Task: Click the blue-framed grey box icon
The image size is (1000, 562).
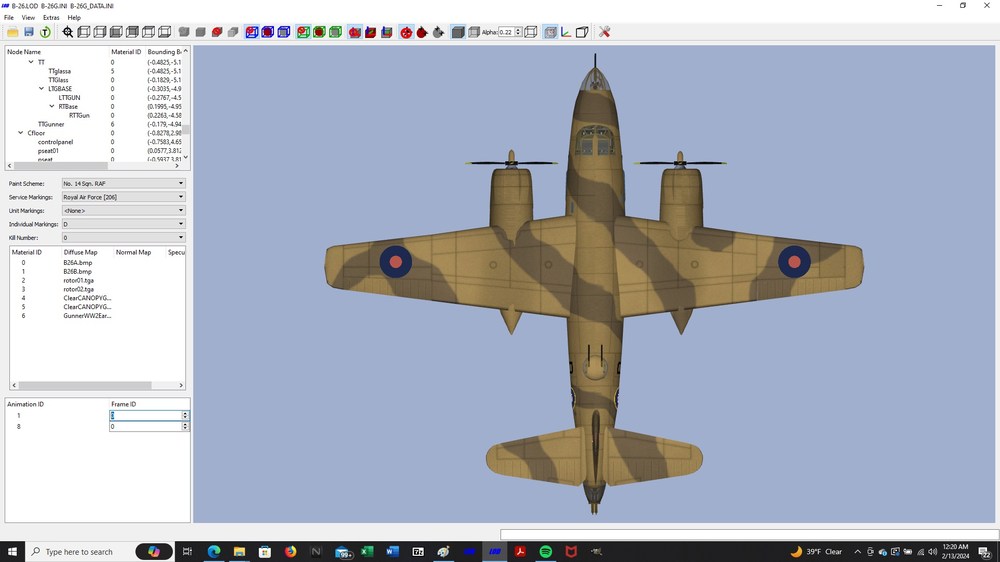Action: coord(284,32)
